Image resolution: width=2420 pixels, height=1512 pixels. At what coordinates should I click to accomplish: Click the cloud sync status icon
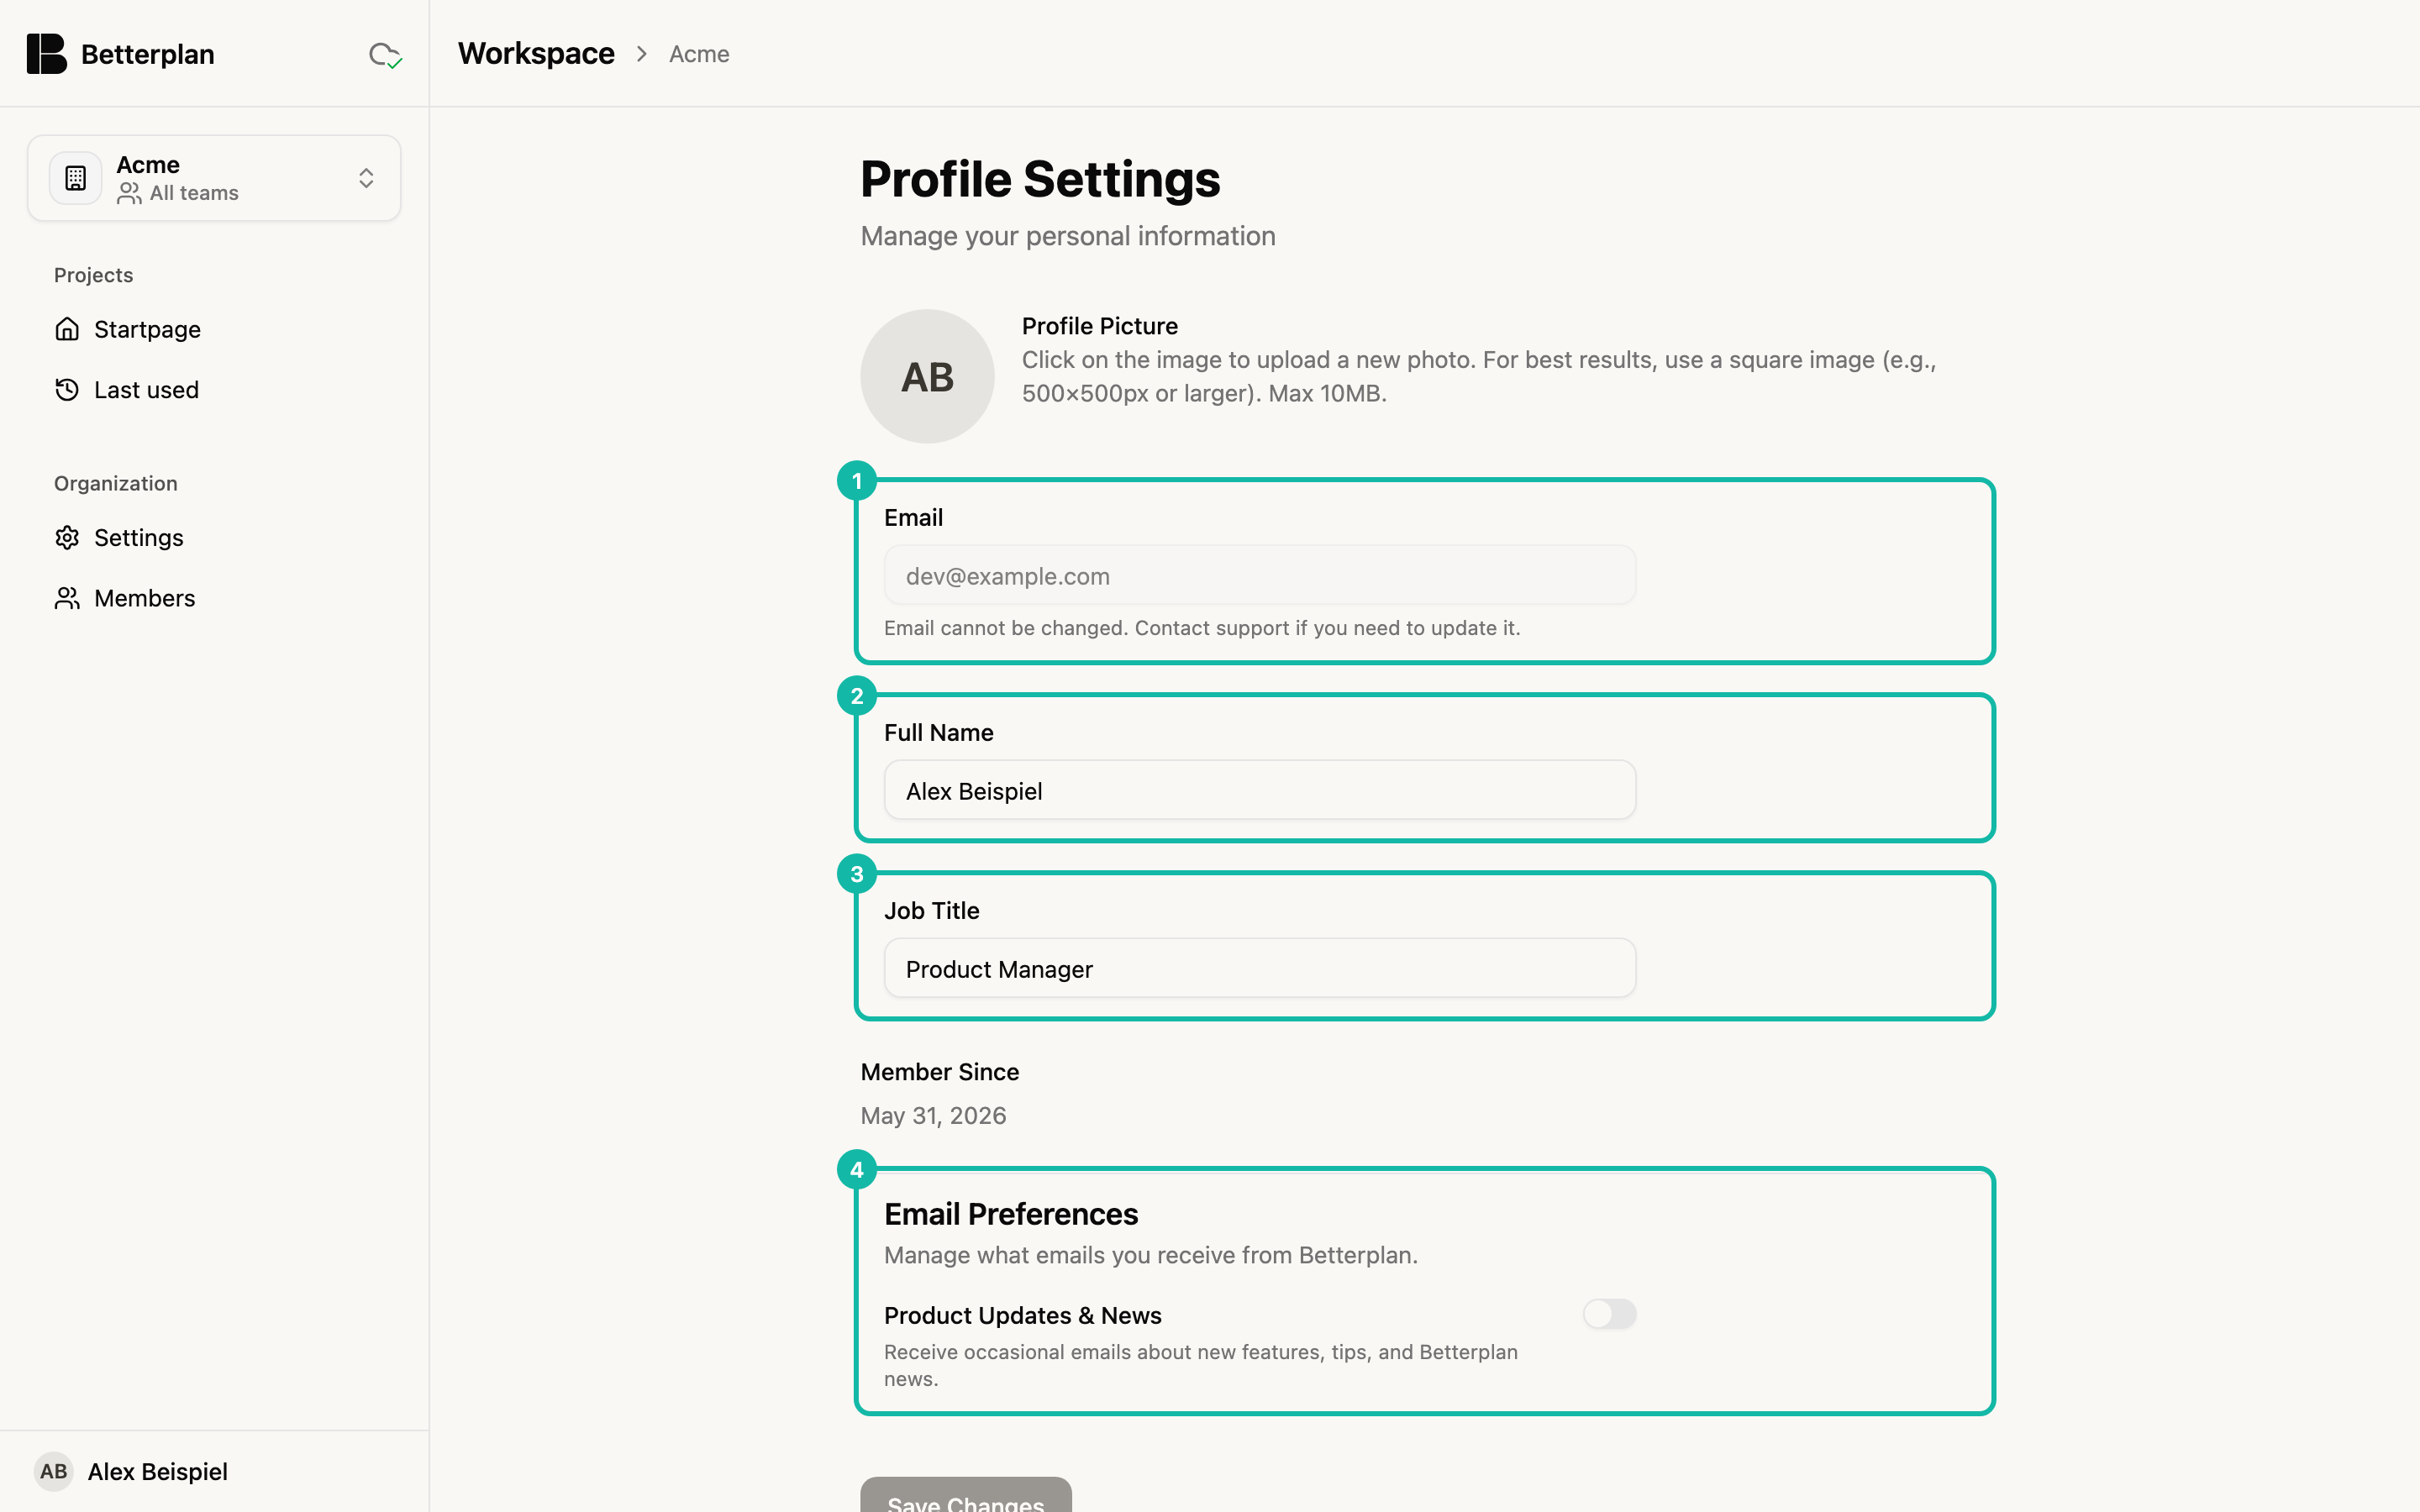pyautogui.click(x=385, y=55)
